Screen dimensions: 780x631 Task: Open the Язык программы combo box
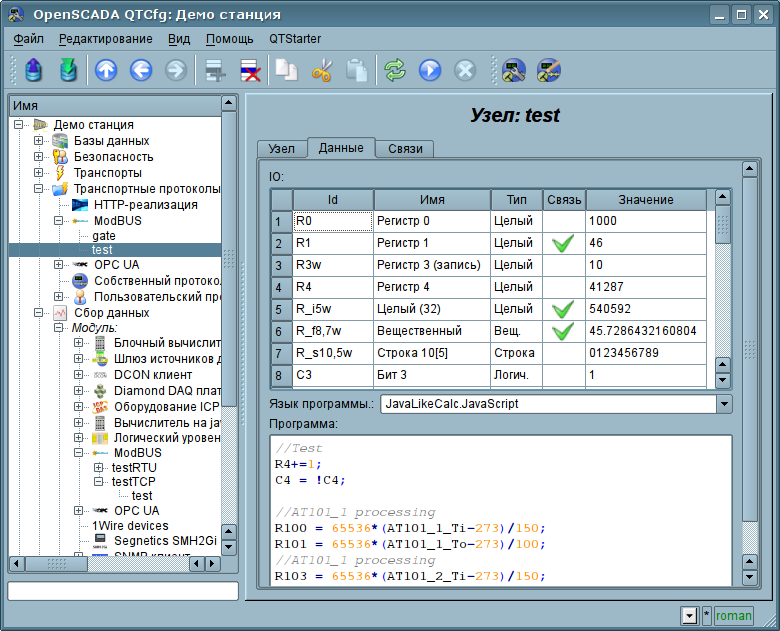pyautogui.click(x=556, y=404)
